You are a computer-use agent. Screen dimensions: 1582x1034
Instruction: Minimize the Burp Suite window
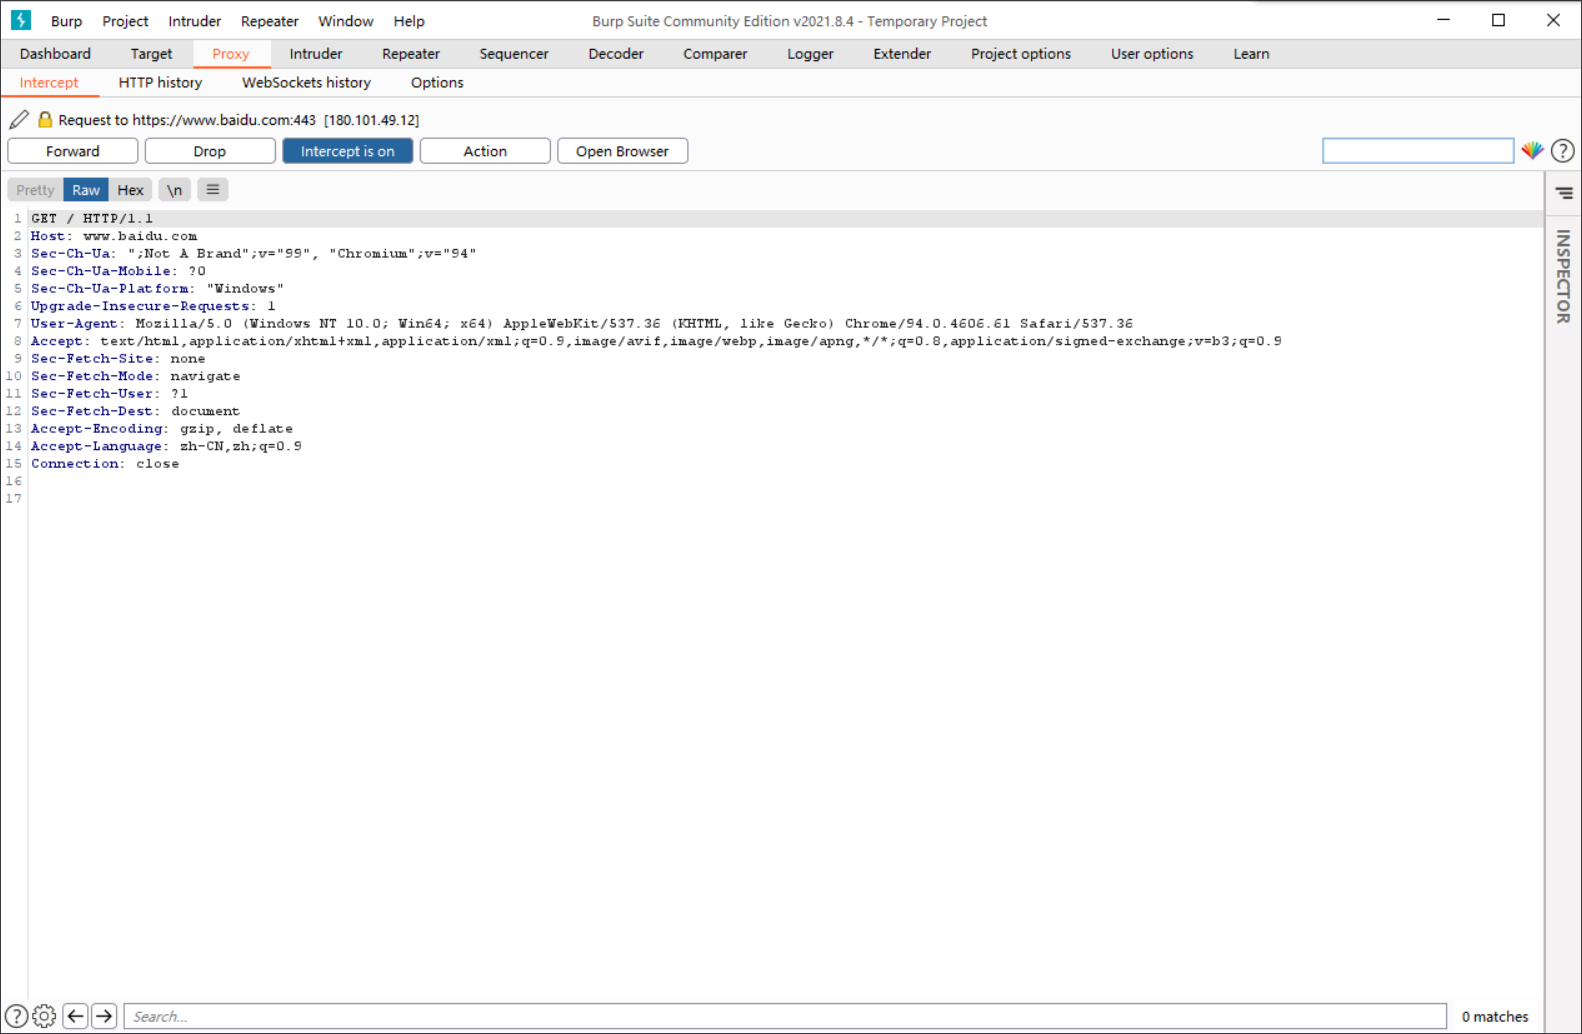(1443, 20)
